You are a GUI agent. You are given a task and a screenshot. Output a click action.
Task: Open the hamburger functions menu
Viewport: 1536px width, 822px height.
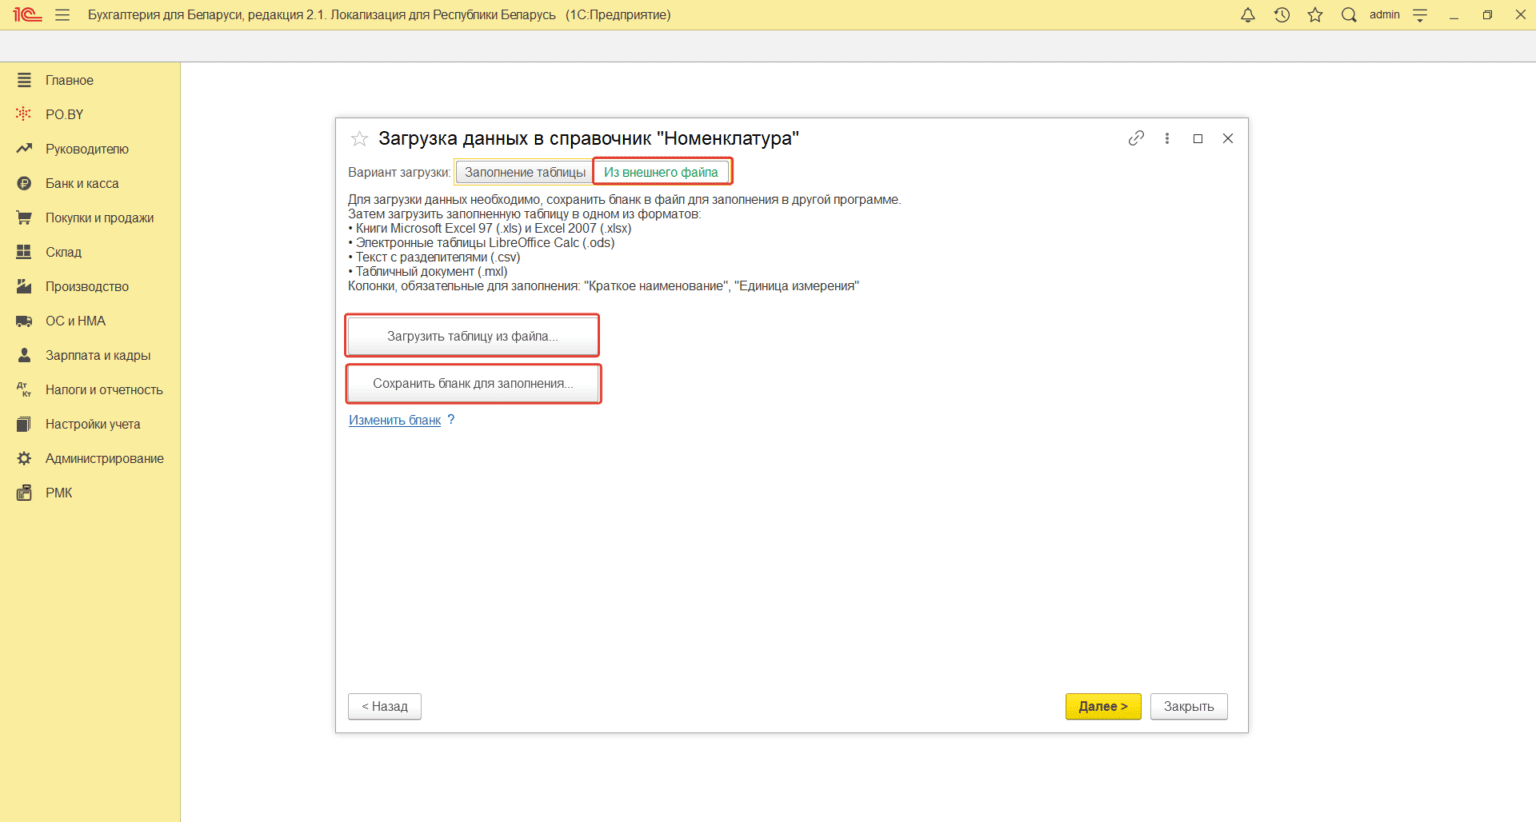pos(63,15)
